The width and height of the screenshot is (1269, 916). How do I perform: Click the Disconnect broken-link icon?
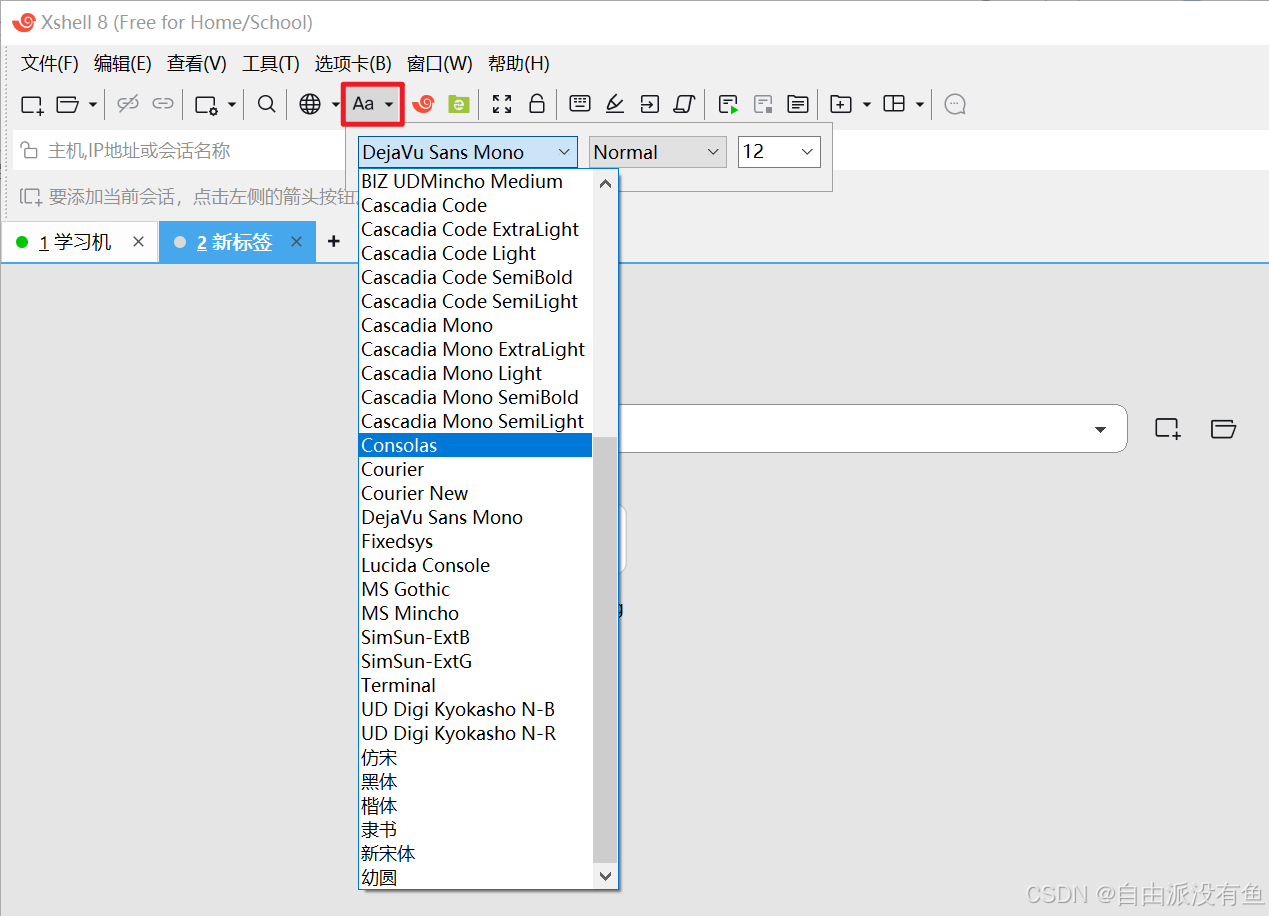(128, 104)
